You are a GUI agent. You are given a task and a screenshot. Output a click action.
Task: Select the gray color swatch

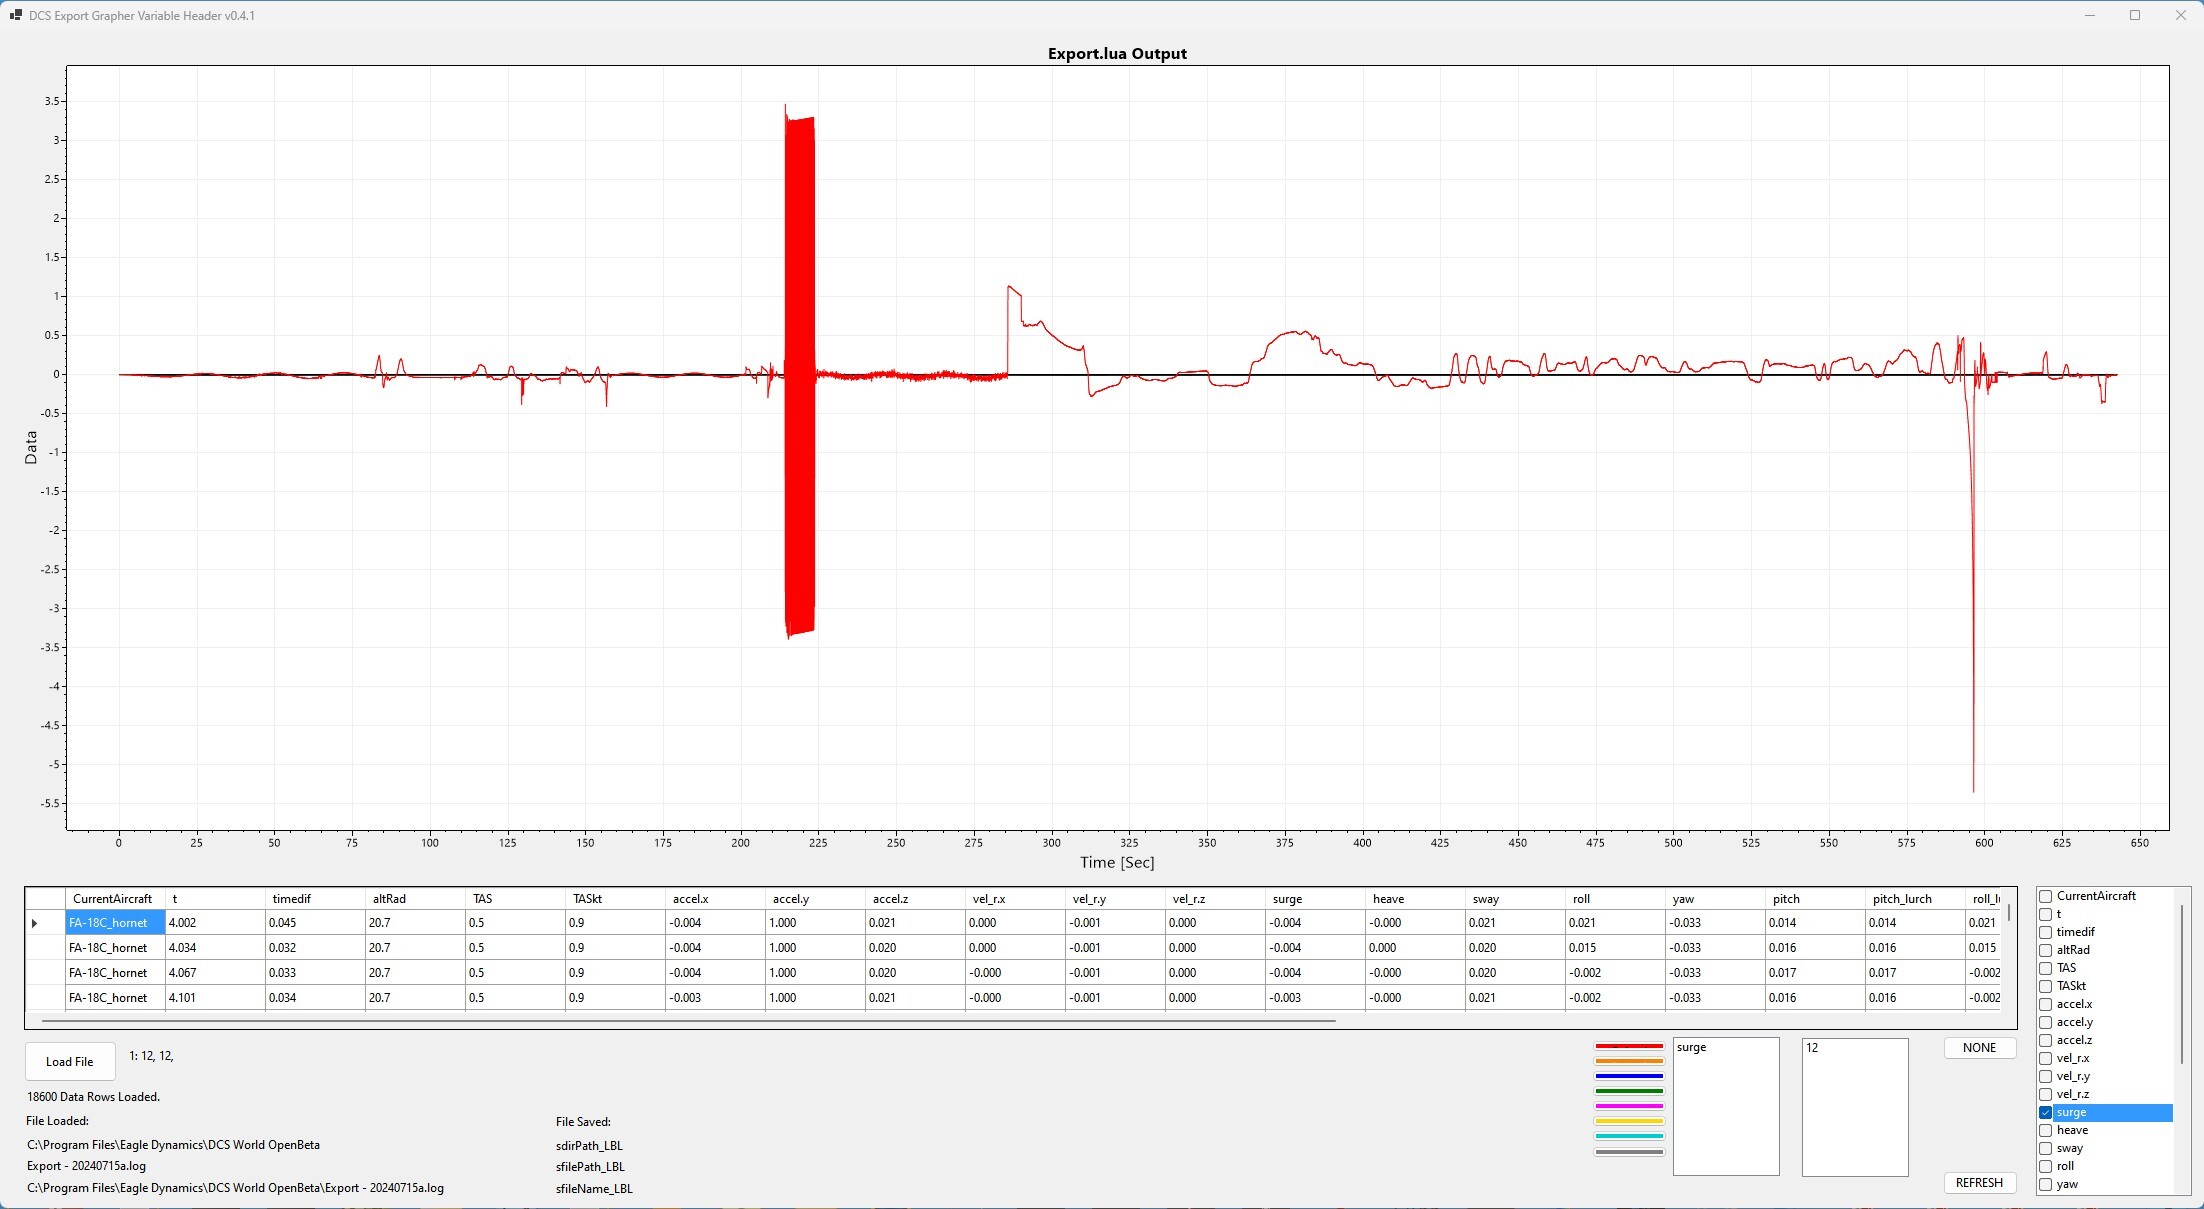(1629, 1152)
